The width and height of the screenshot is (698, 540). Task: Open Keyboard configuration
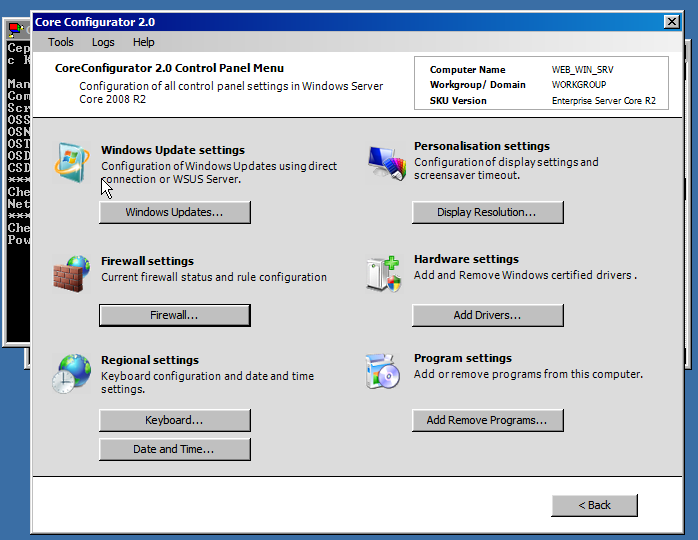(x=174, y=420)
